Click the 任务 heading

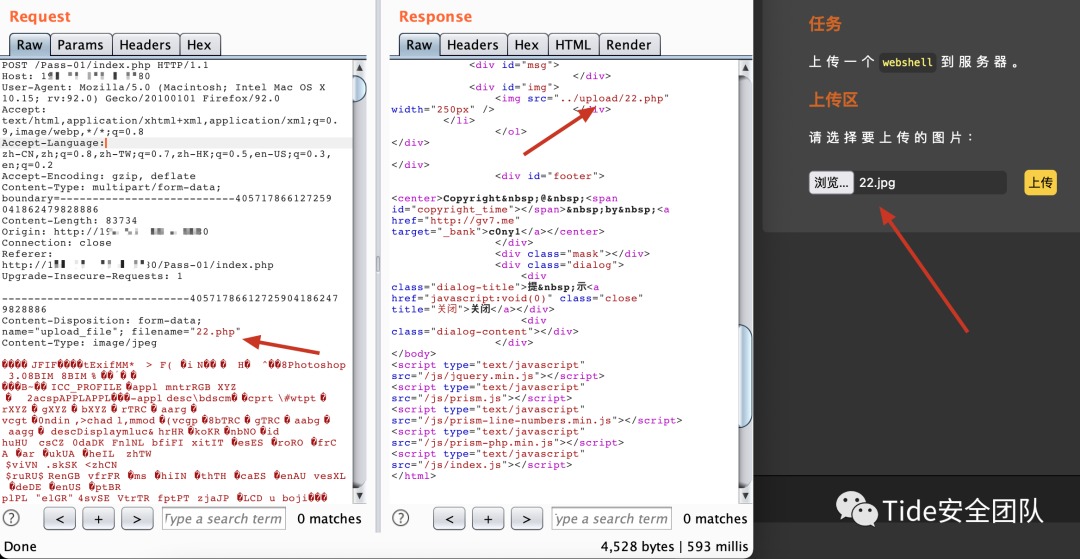[825, 25]
